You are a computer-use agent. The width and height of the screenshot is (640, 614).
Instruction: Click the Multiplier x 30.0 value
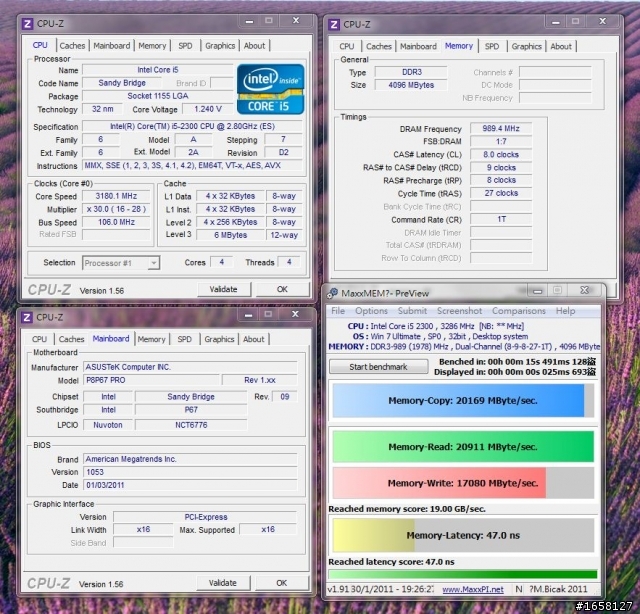coord(116,209)
